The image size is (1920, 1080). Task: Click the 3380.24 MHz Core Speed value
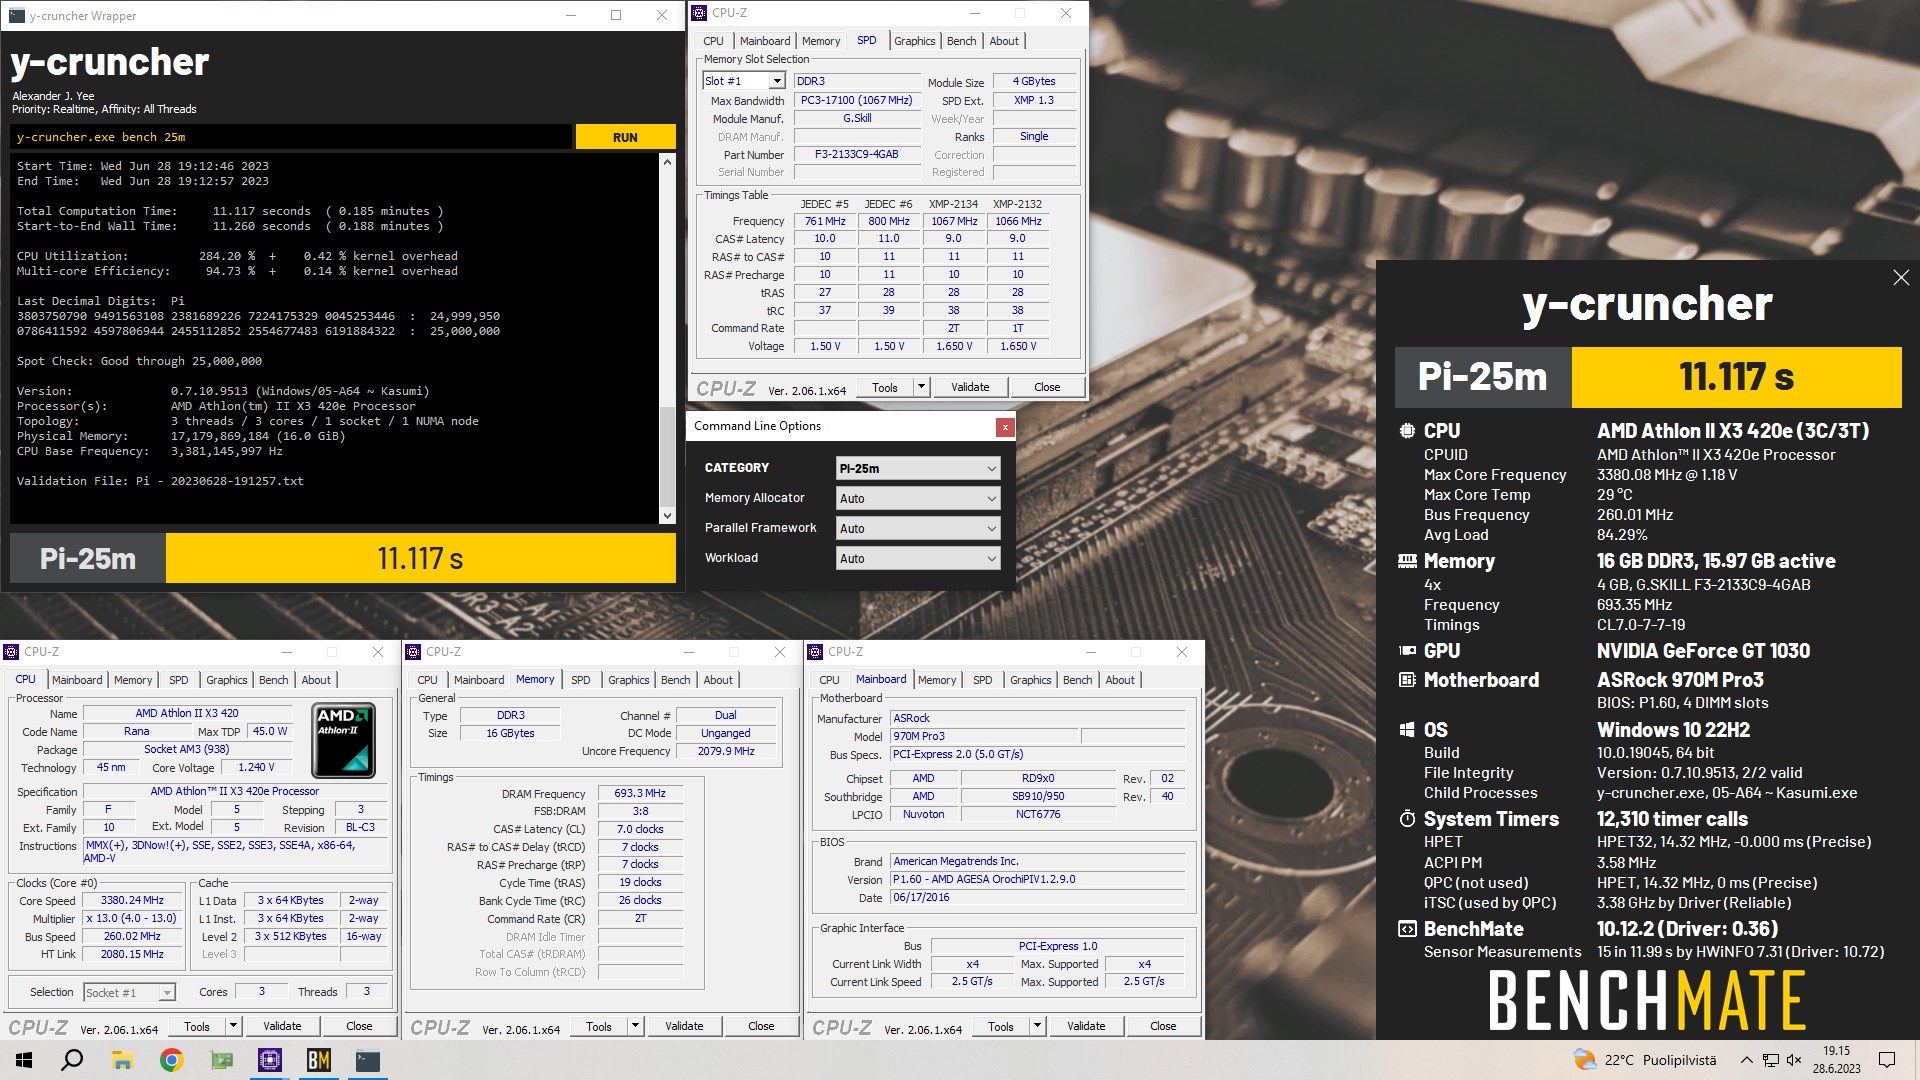click(x=132, y=900)
